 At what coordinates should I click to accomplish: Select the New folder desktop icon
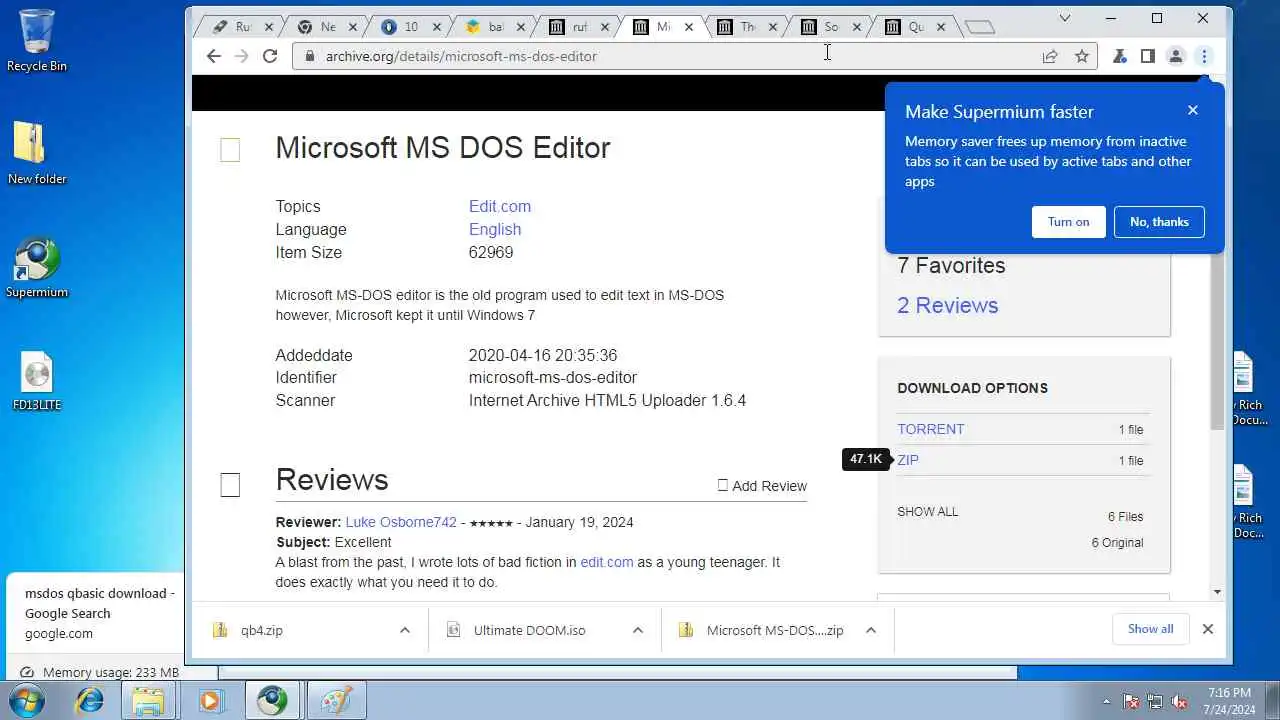coord(37,152)
